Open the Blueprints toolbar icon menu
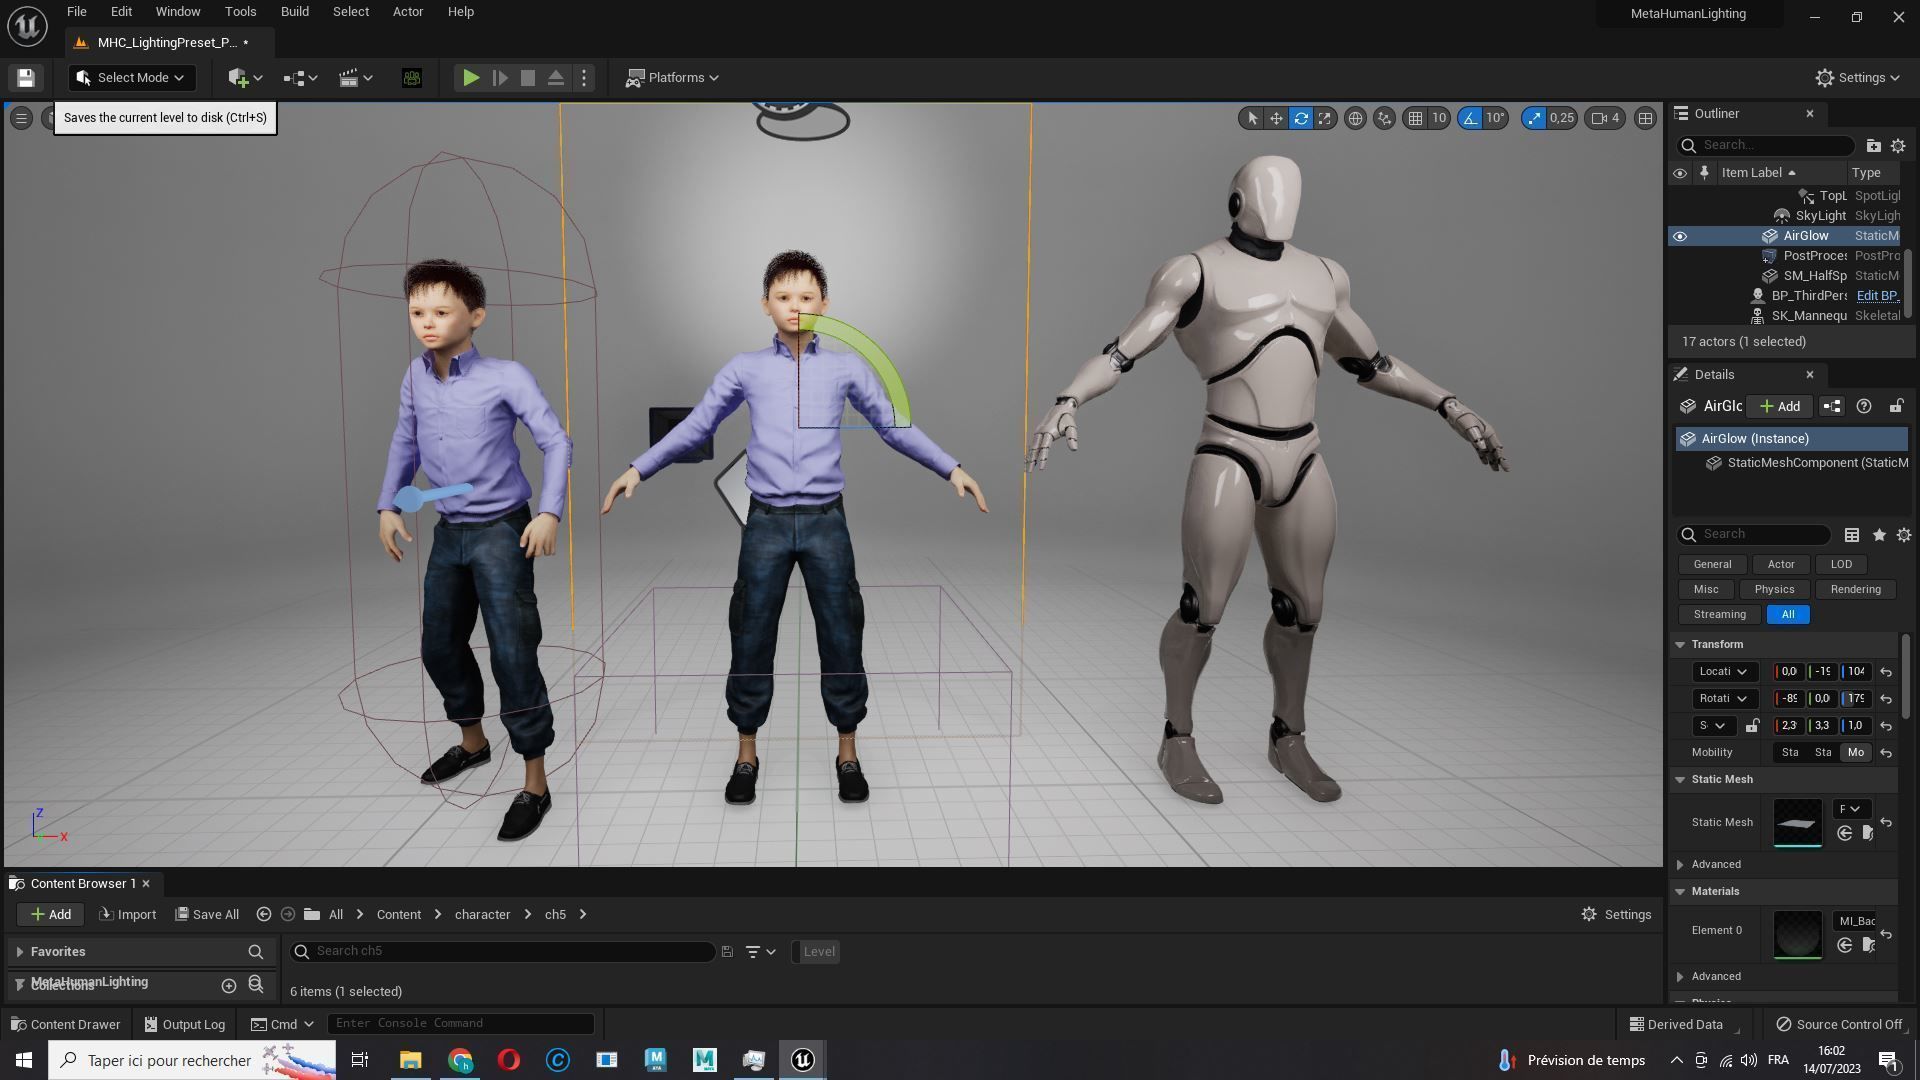Viewport: 1920px width, 1080px height. pyautogui.click(x=300, y=78)
